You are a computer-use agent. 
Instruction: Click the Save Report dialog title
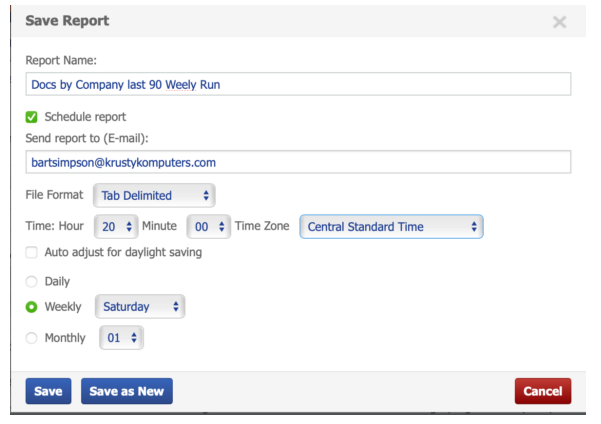[67, 21]
